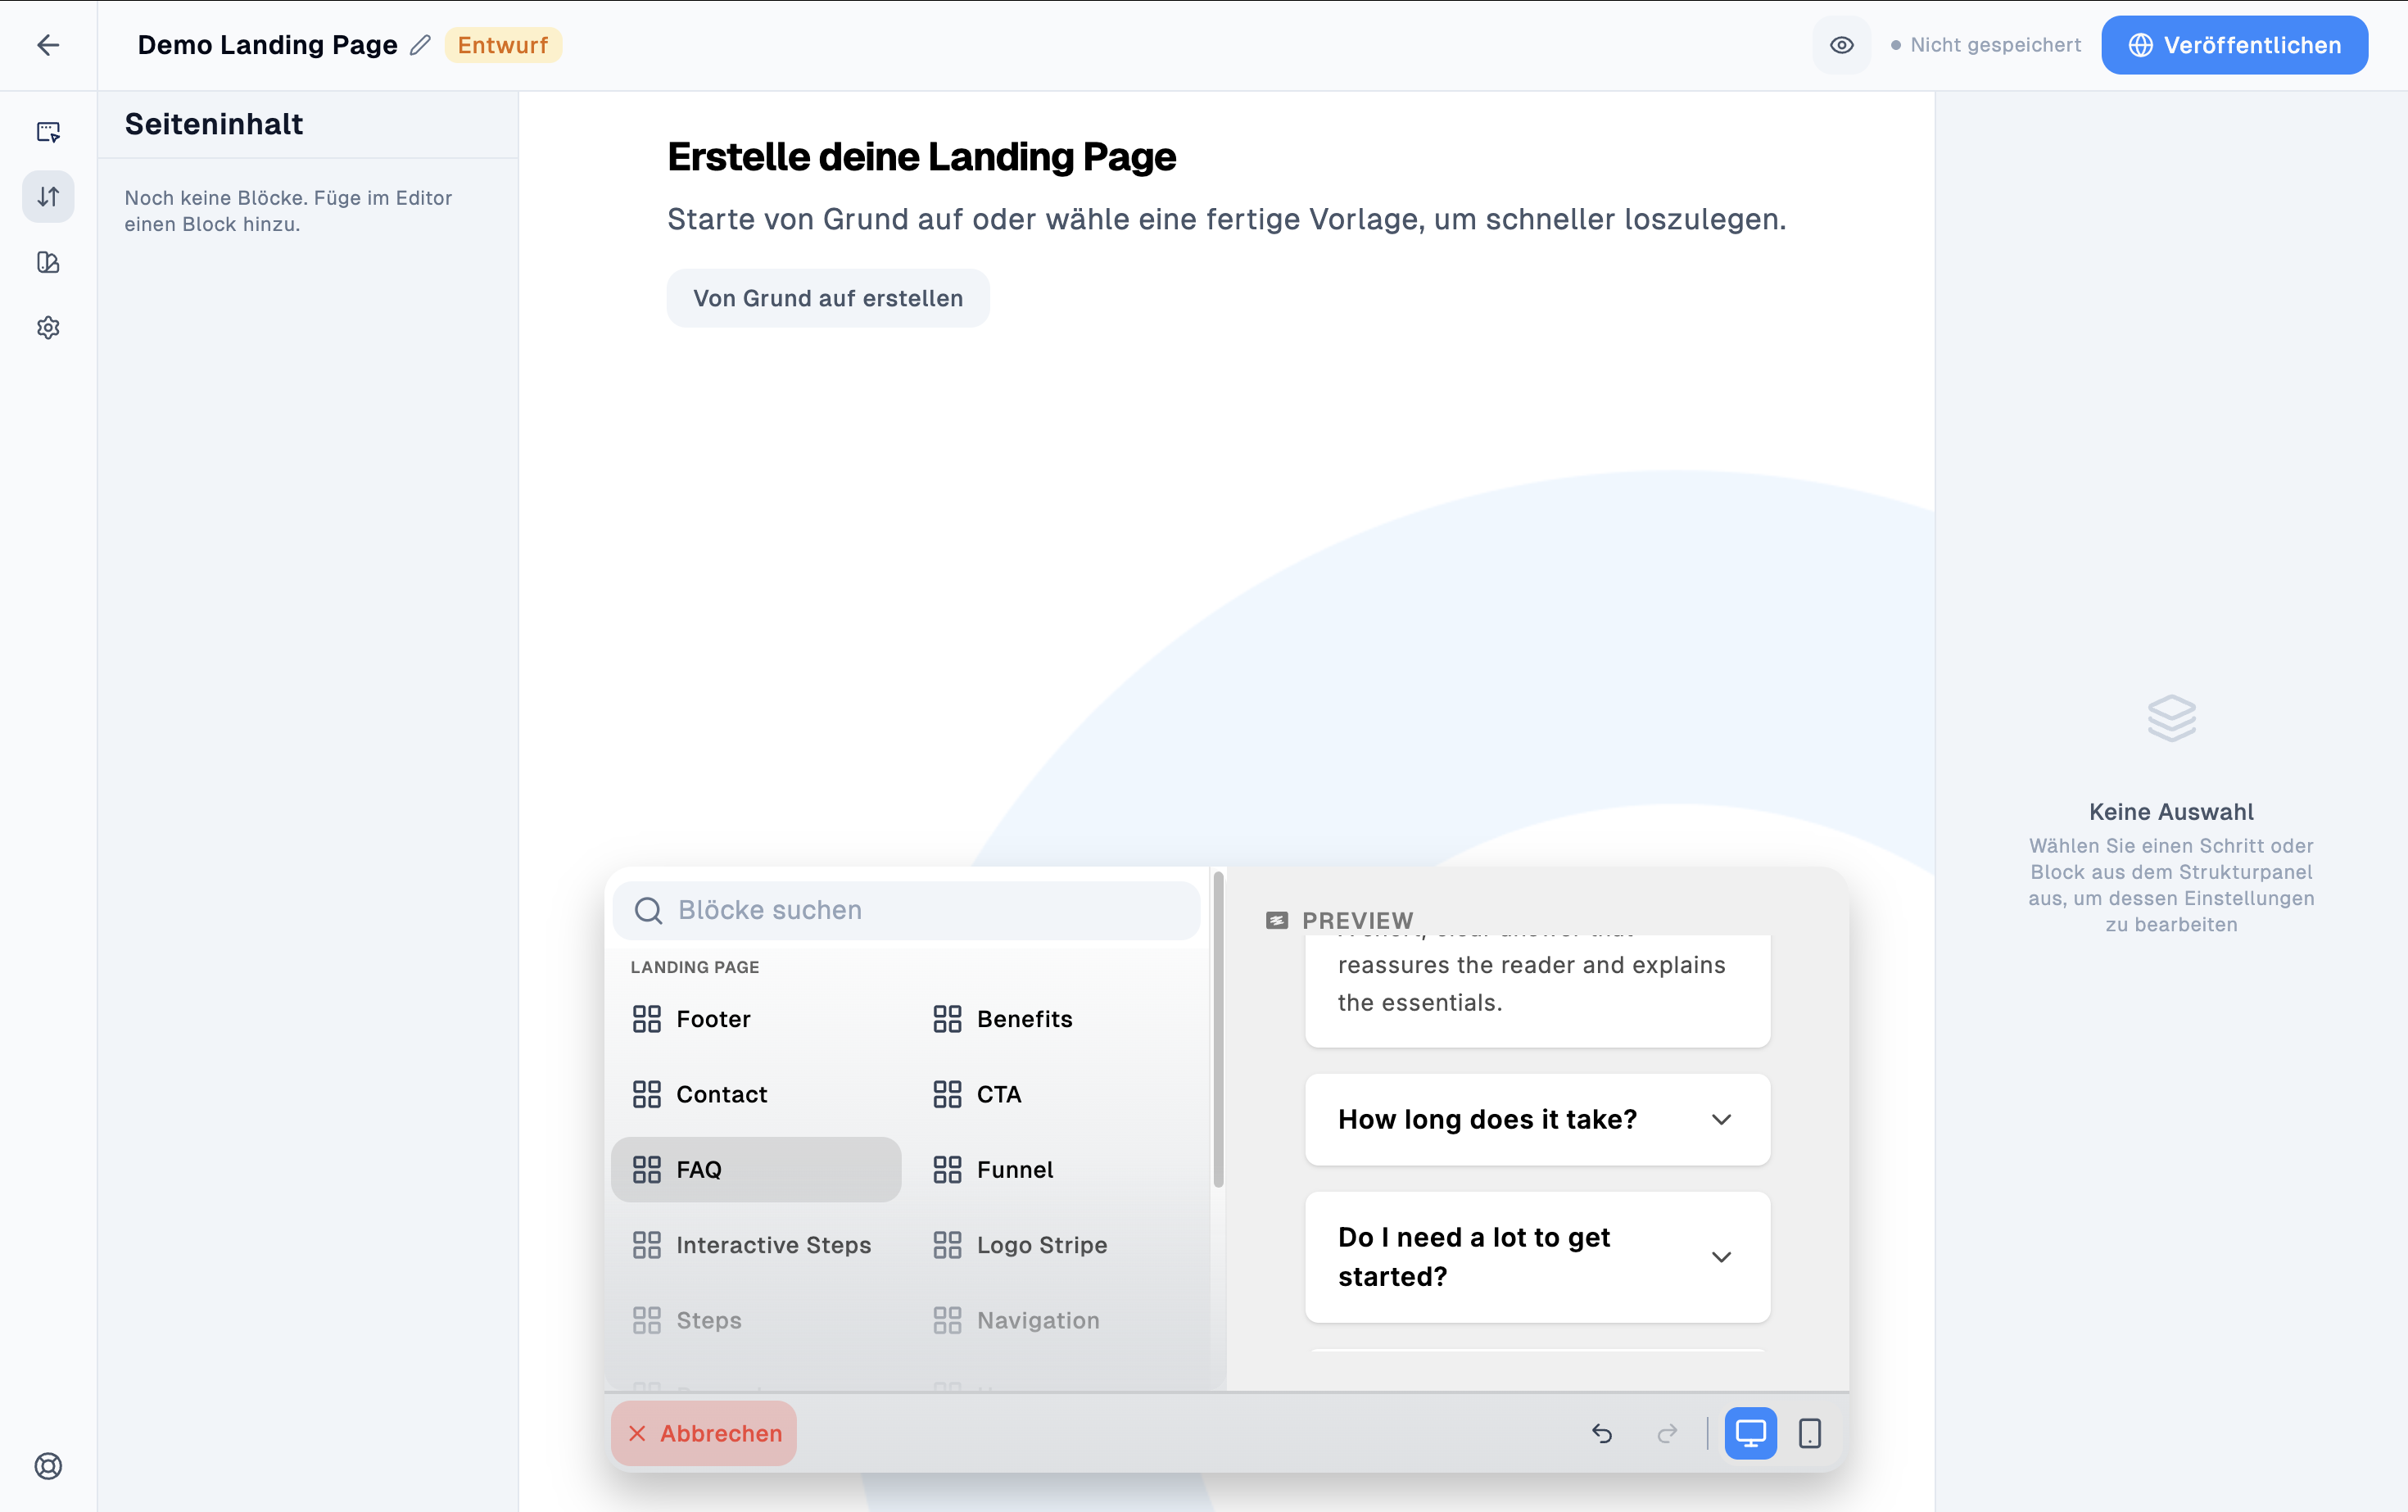Go back using the arrow icon
Image resolution: width=2408 pixels, height=1512 pixels.
click(48, 45)
